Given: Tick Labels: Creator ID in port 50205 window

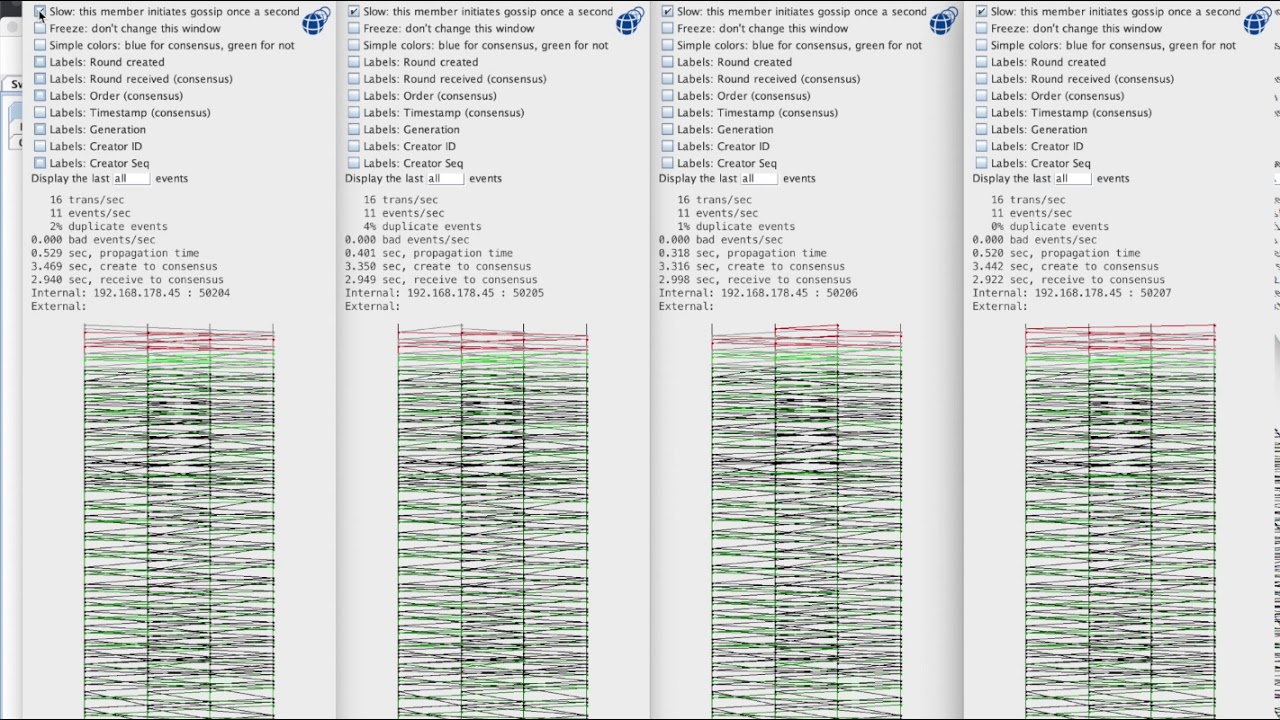Looking at the screenshot, I should (354, 147).
